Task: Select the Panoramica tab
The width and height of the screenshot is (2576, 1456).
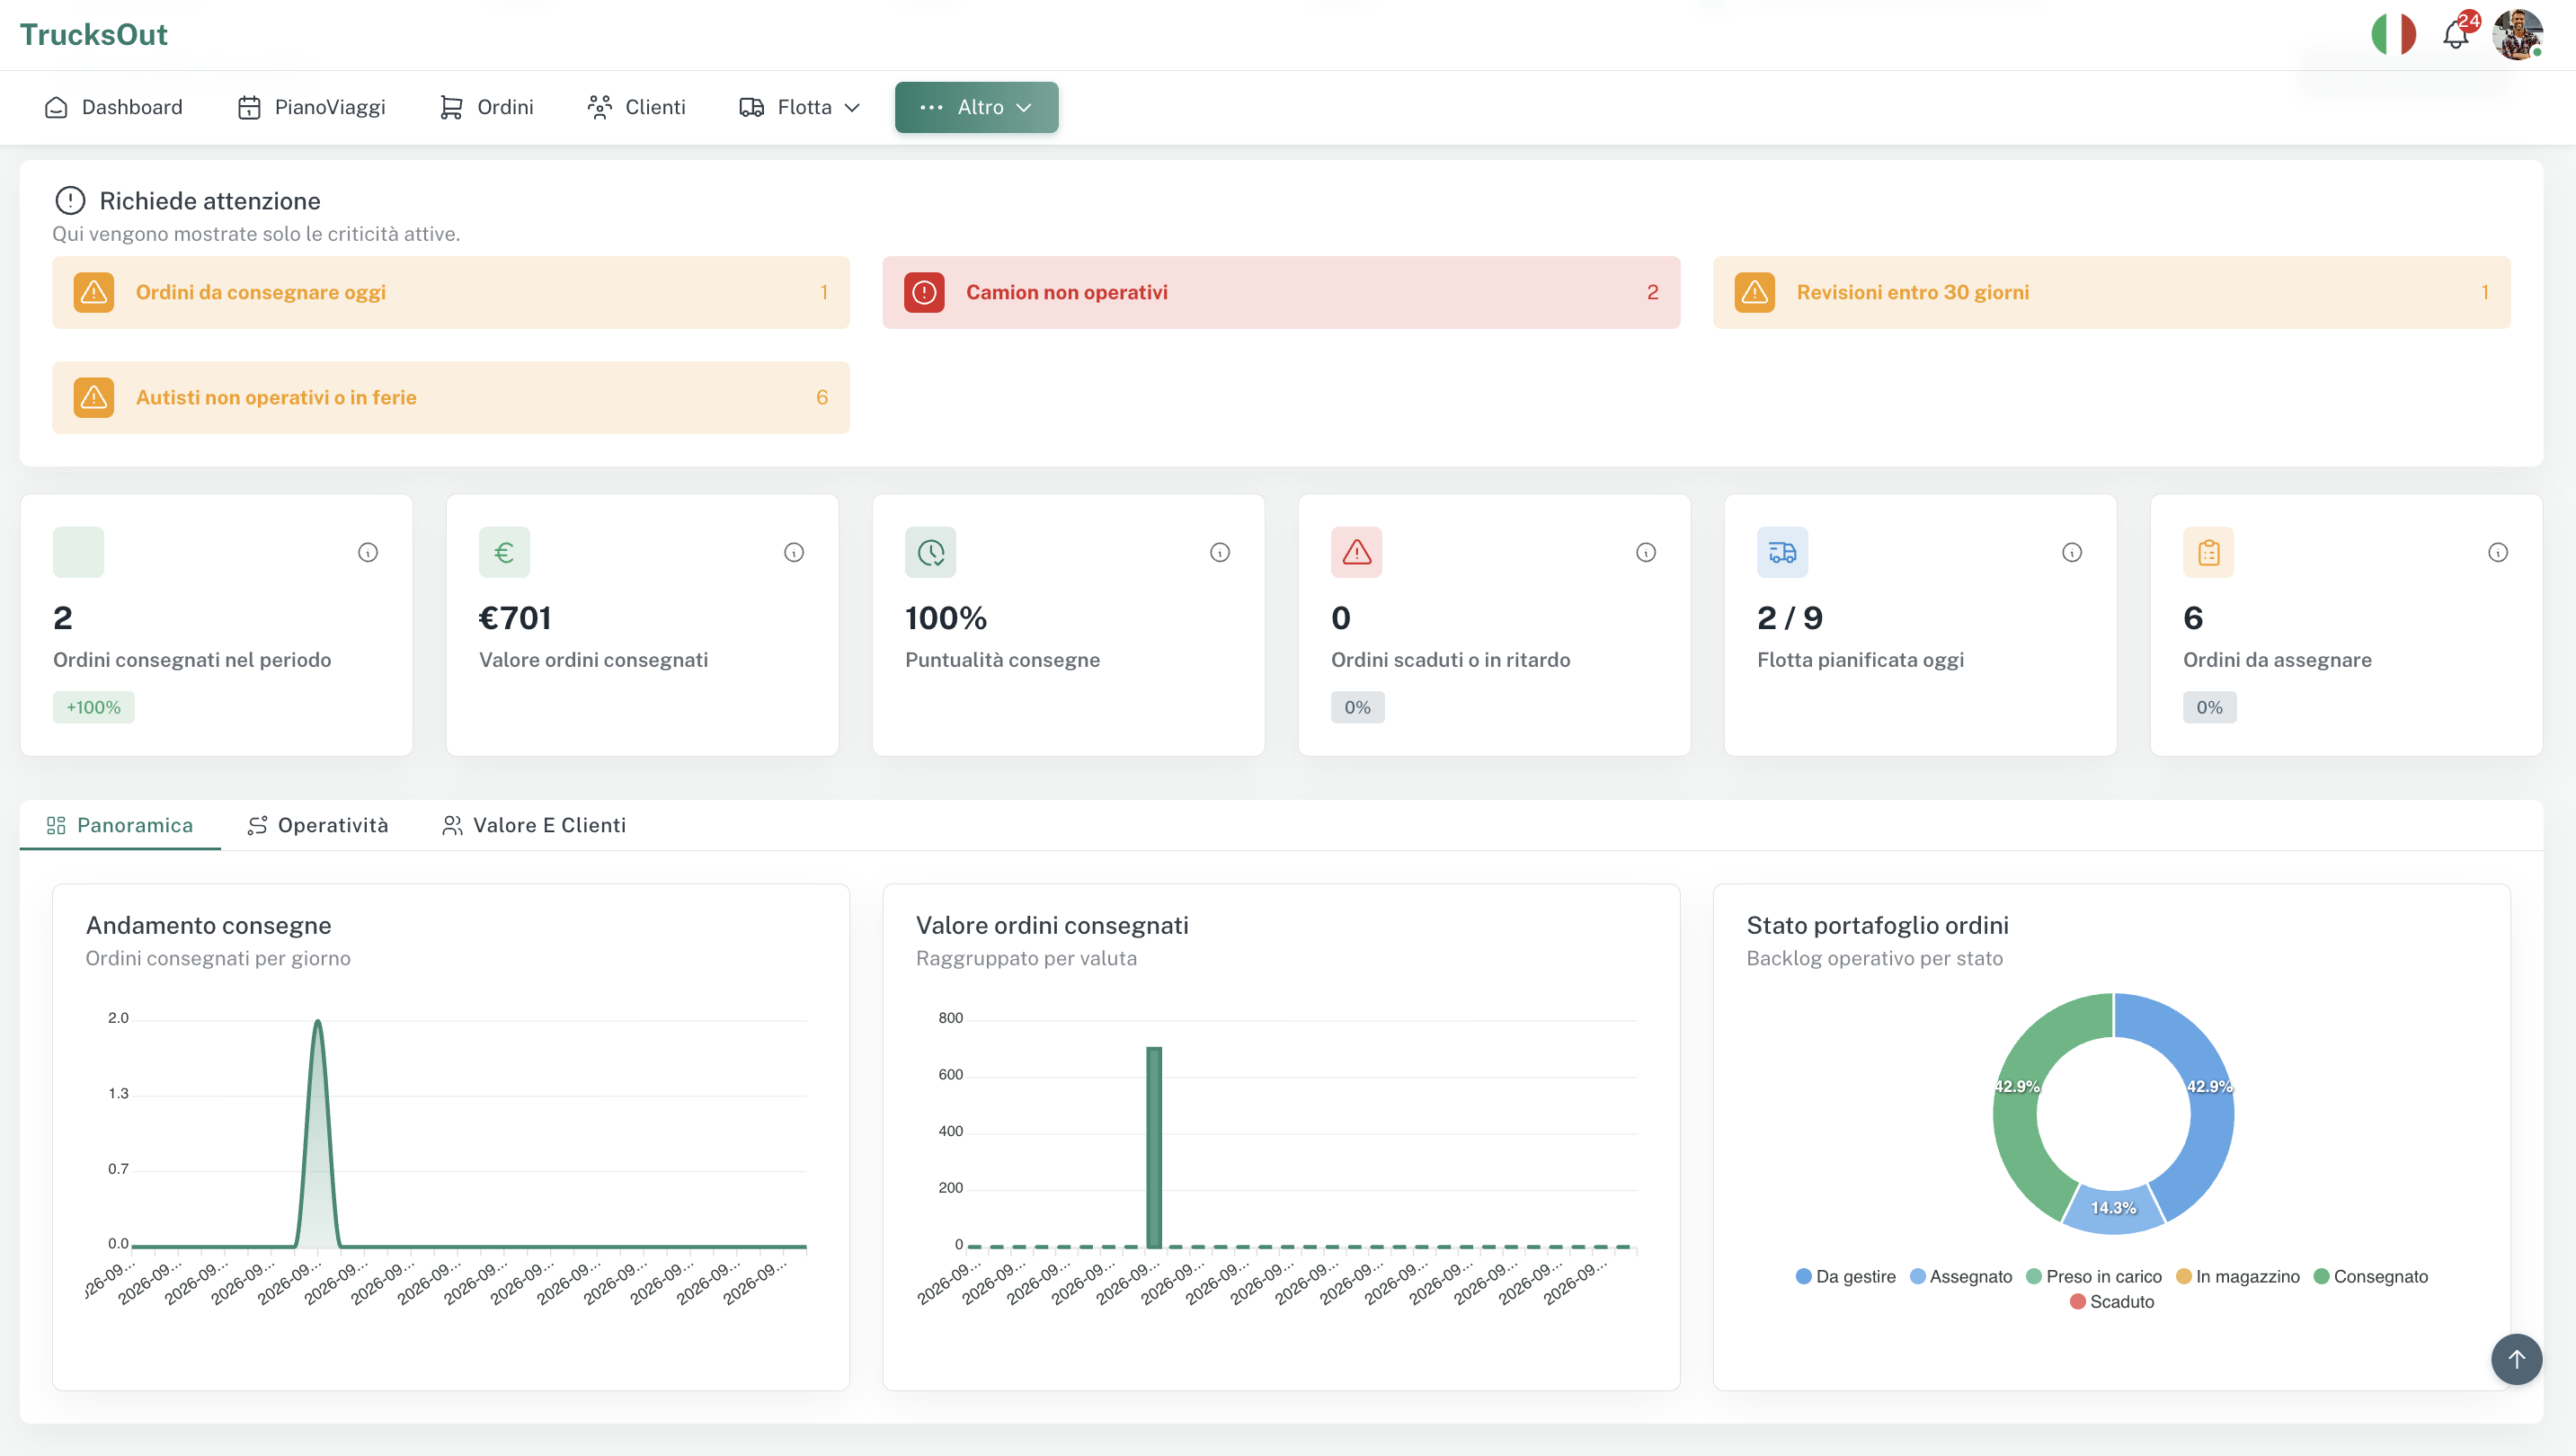Action: (120, 825)
